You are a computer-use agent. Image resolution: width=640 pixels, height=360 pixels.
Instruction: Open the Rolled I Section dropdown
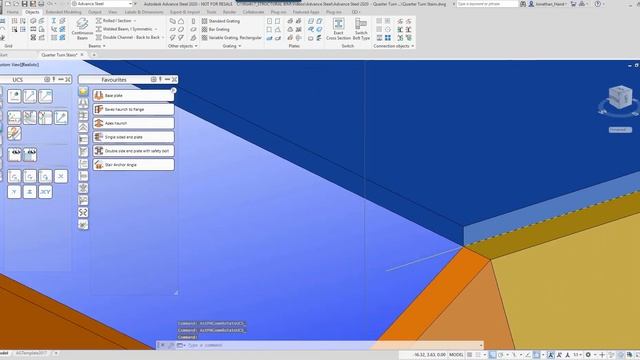pyautogui.click(x=135, y=20)
